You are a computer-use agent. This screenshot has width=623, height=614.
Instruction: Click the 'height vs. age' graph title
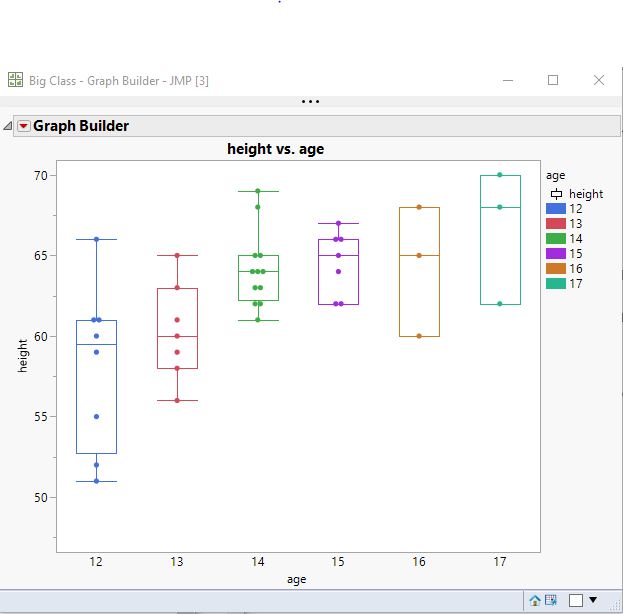[x=276, y=149]
